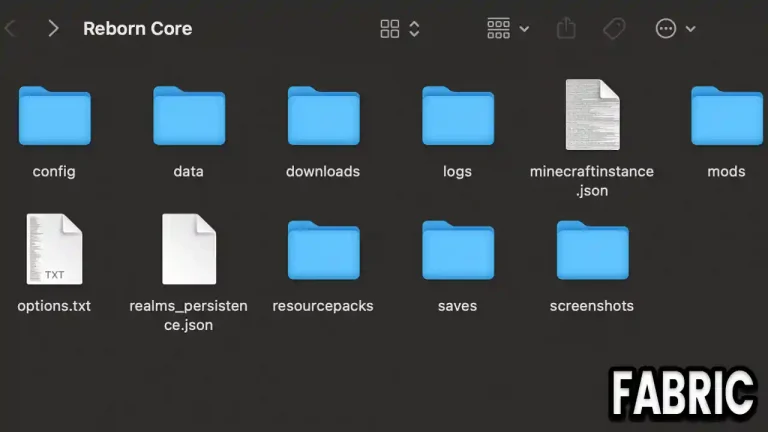
Task: Click the resourcepacks label text
Action: tap(323, 306)
